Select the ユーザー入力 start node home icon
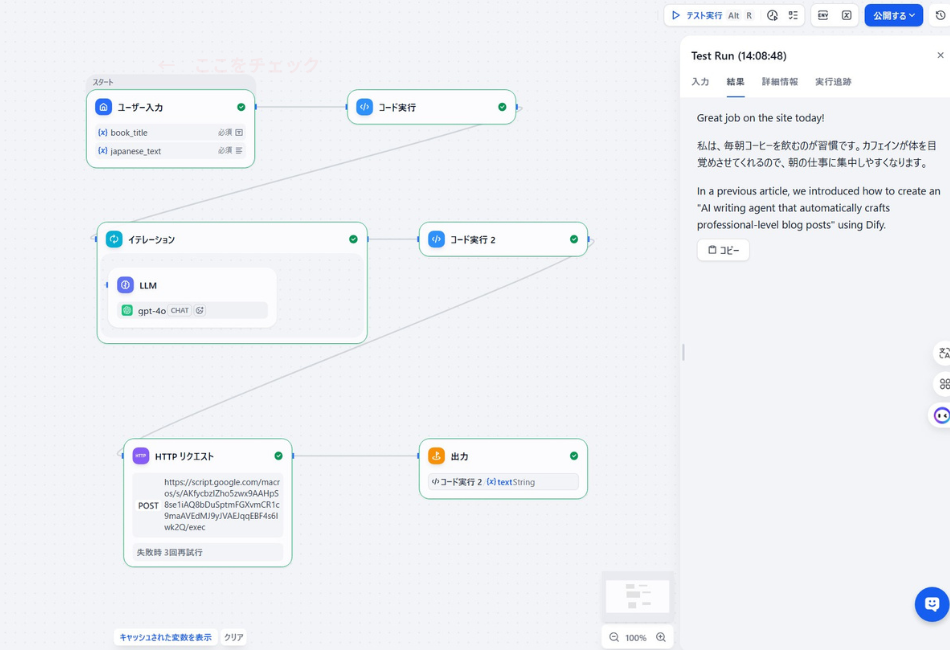The image size is (950, 650). [103, 107]
